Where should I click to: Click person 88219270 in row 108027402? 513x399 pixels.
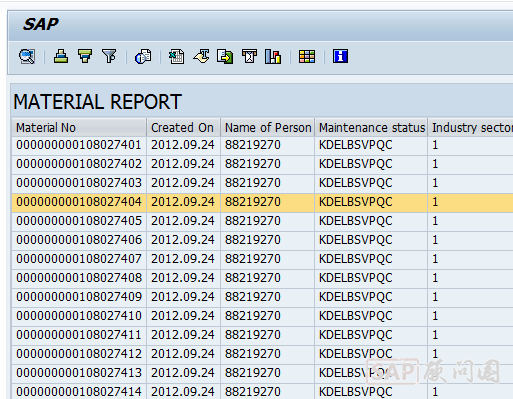point(267,164)
